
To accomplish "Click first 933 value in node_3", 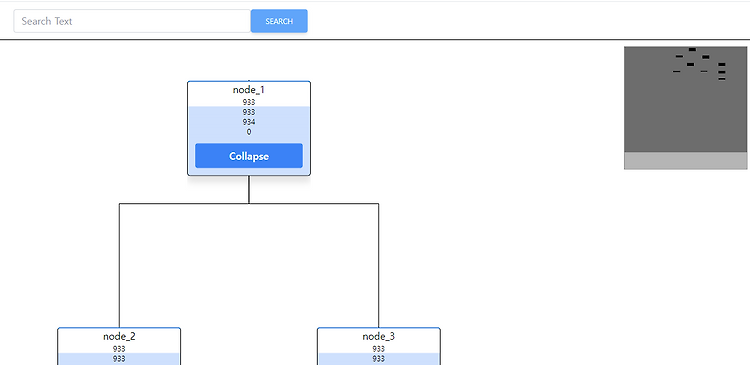I will (378, 349).
